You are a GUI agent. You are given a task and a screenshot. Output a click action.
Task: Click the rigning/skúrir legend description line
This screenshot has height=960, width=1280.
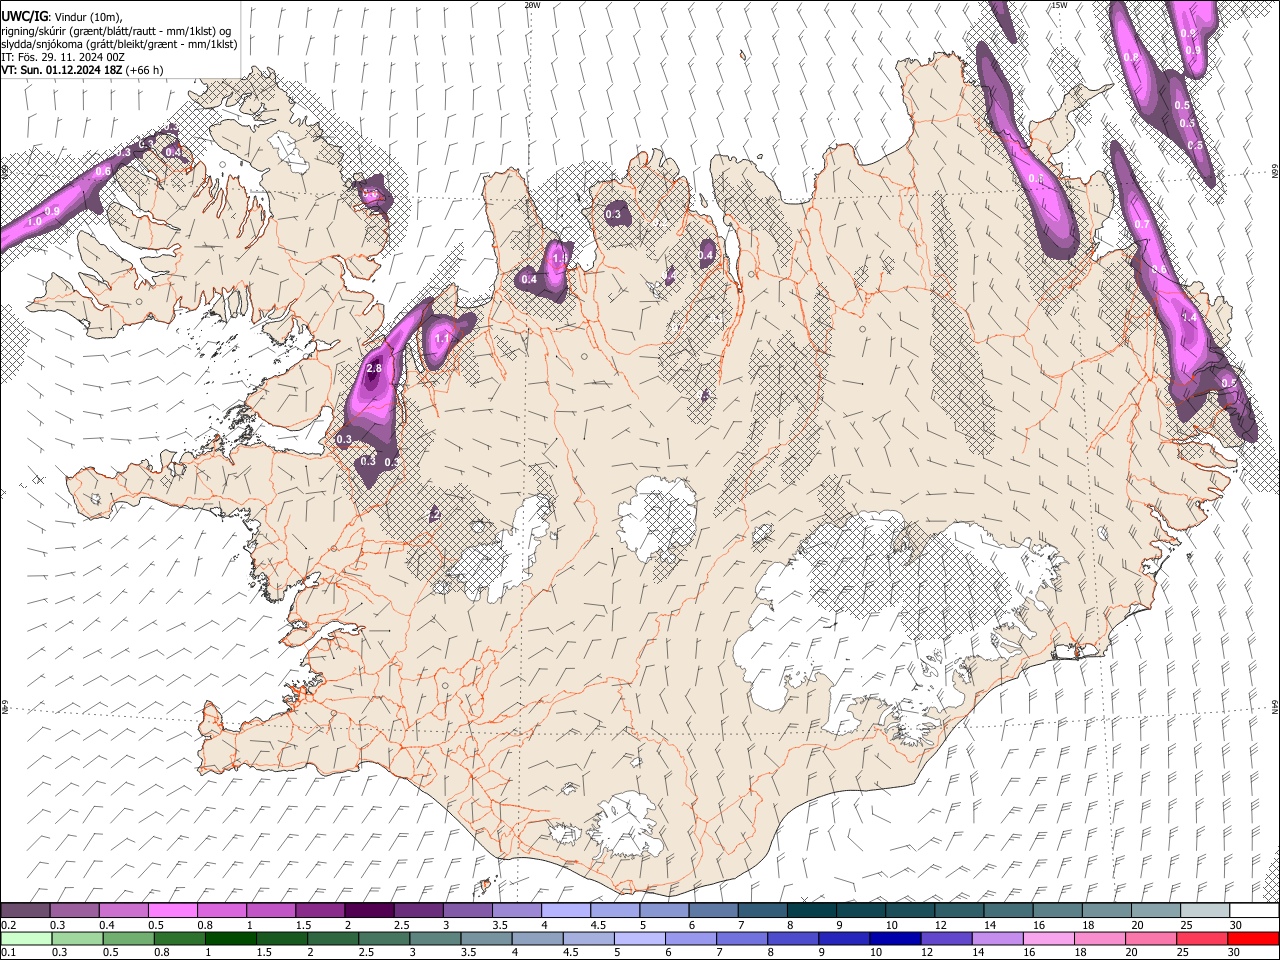118,31
